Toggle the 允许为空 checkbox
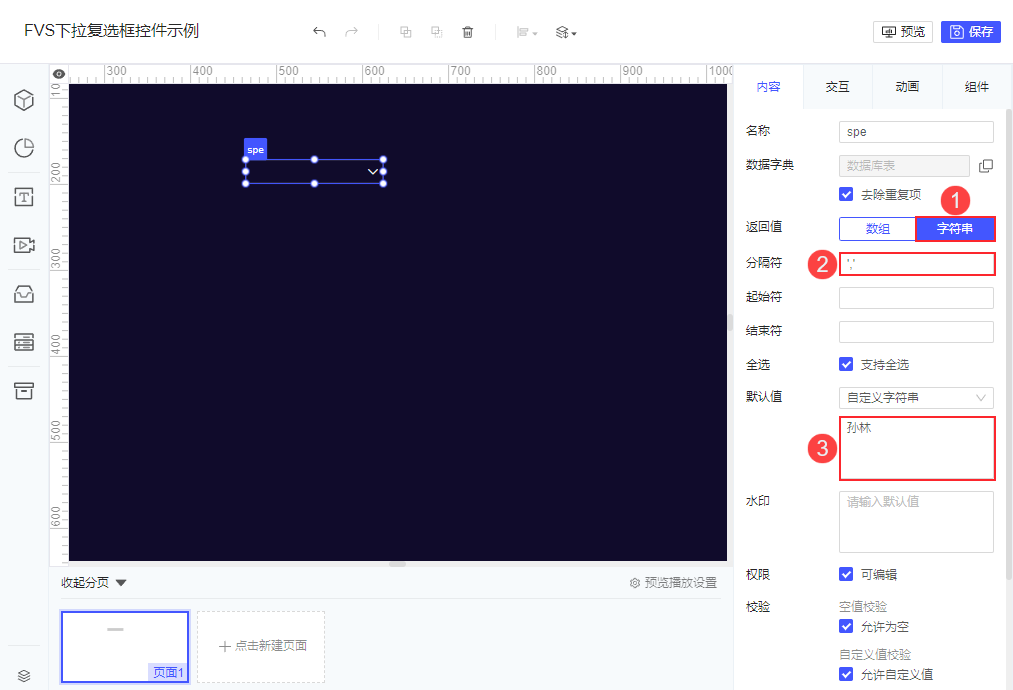The width and height of the screenshot is (1013, 690). [x=846, y=626]
